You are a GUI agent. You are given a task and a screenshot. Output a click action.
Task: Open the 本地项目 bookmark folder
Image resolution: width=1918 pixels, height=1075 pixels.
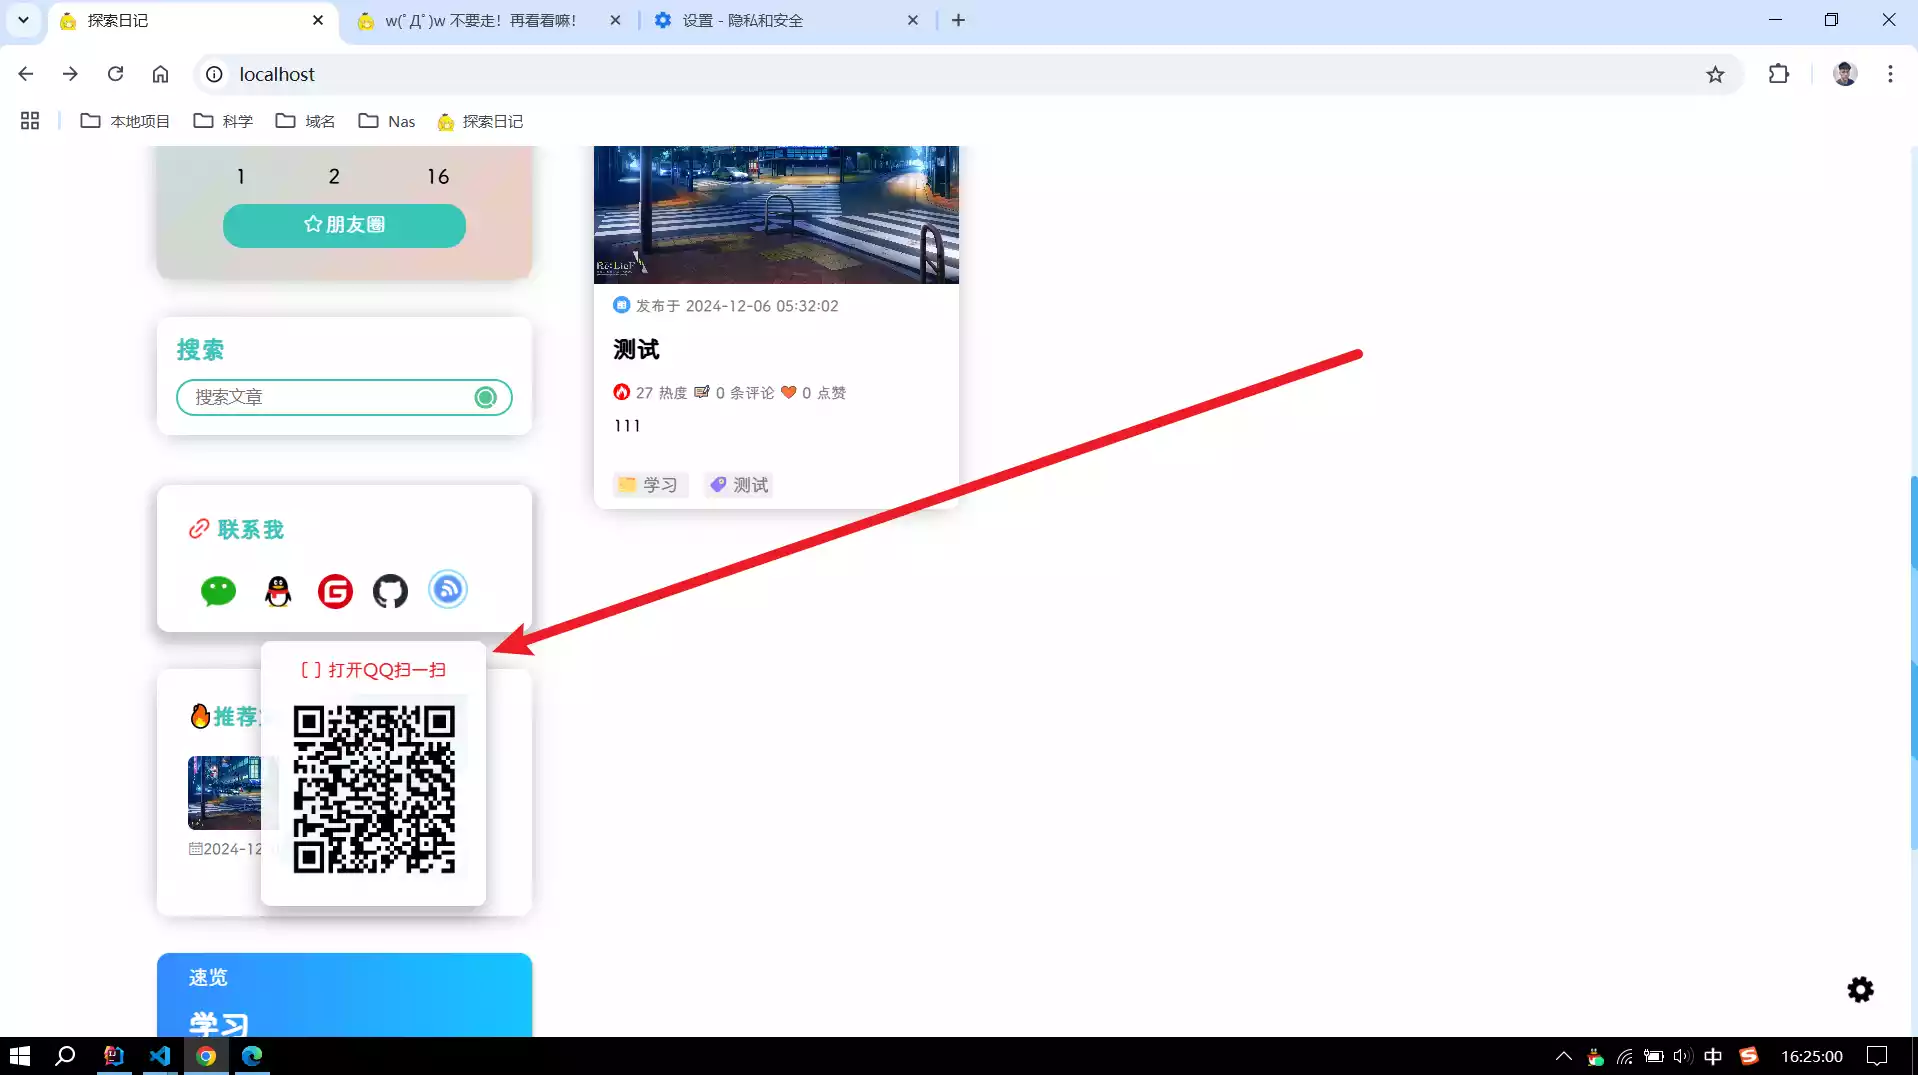point(125,121)
